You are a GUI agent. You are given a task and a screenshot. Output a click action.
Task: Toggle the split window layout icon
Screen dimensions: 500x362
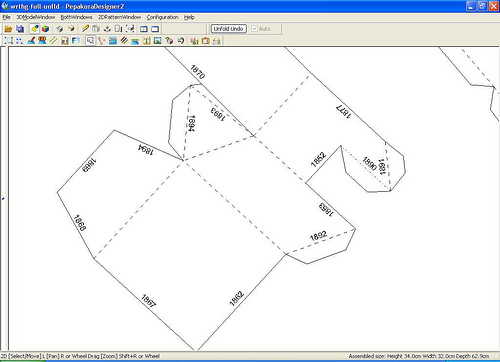[x=144, y=29]
